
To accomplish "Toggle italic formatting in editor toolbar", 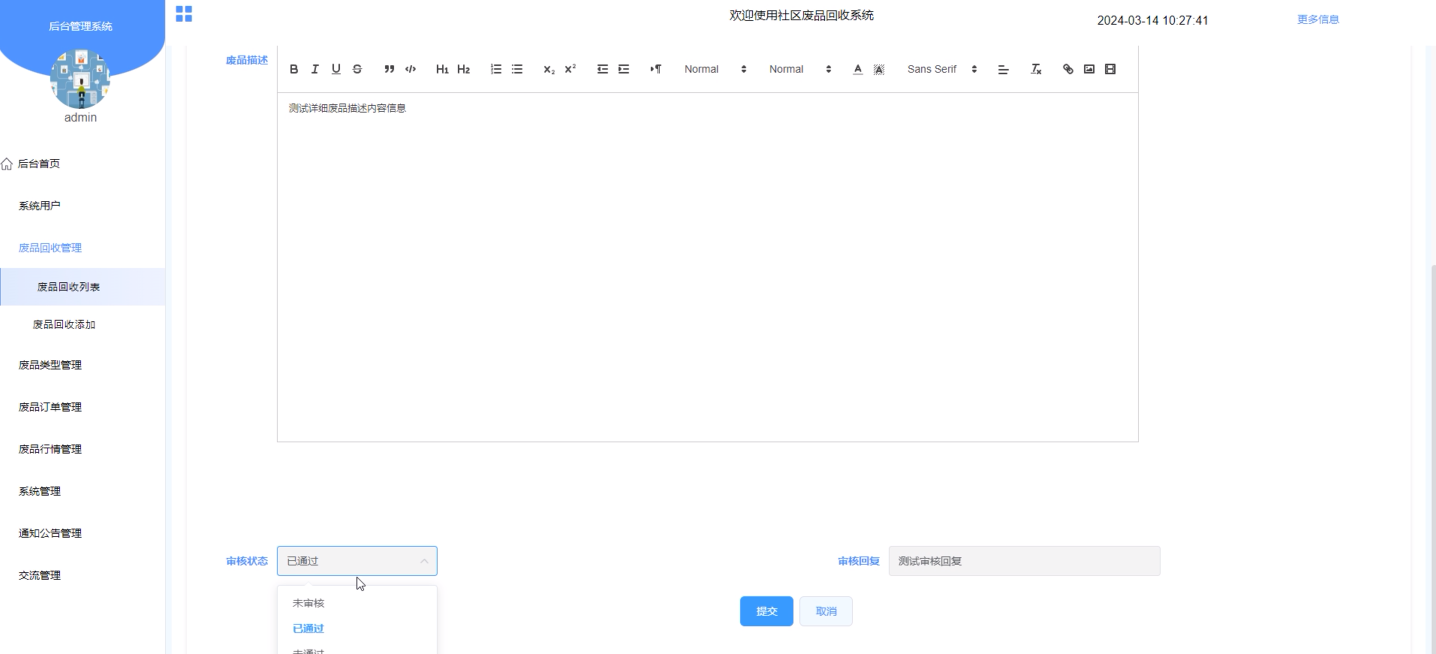I will point(315,69).
